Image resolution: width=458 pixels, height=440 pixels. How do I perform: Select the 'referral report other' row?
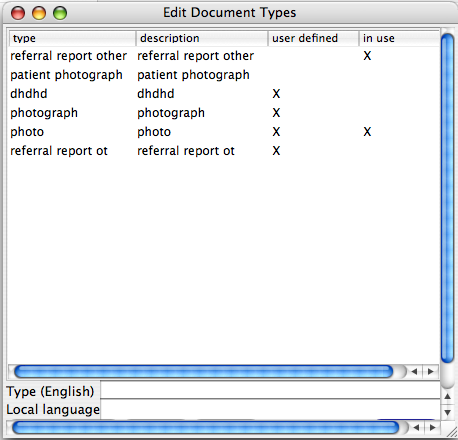point(224,56)
